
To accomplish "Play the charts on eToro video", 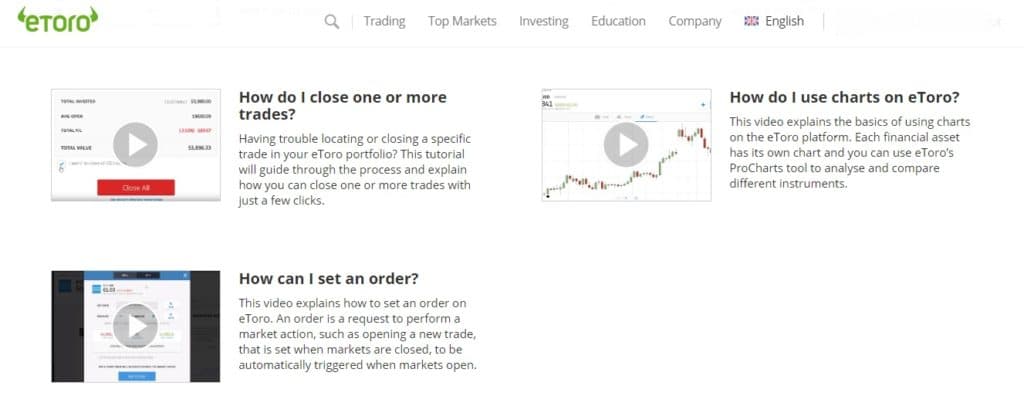I will click(x=626, y=144).
